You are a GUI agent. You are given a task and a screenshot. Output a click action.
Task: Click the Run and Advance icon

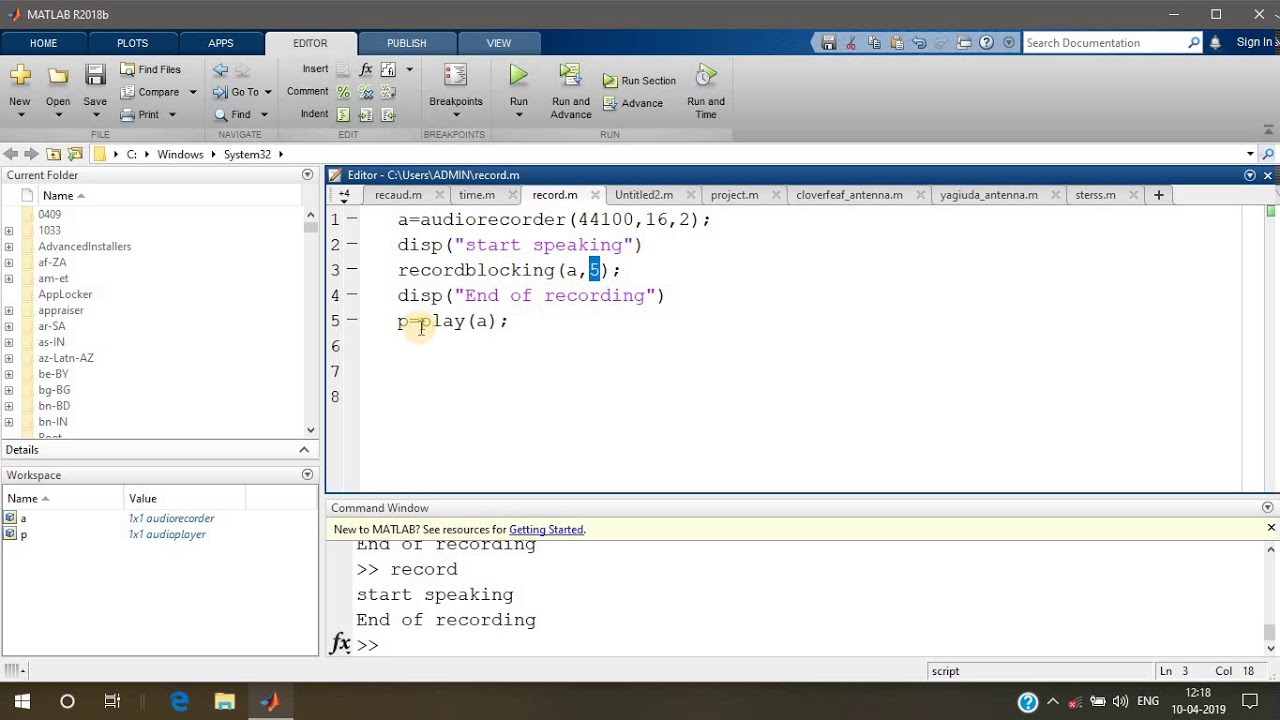570,75
